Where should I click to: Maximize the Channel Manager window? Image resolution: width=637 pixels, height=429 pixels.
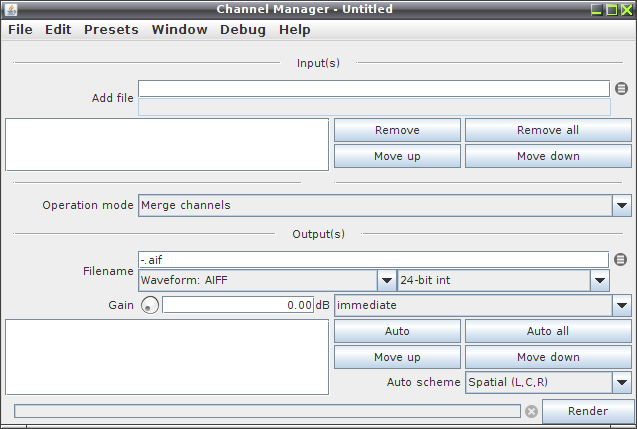pyautogui.click(x=611, y=10)
